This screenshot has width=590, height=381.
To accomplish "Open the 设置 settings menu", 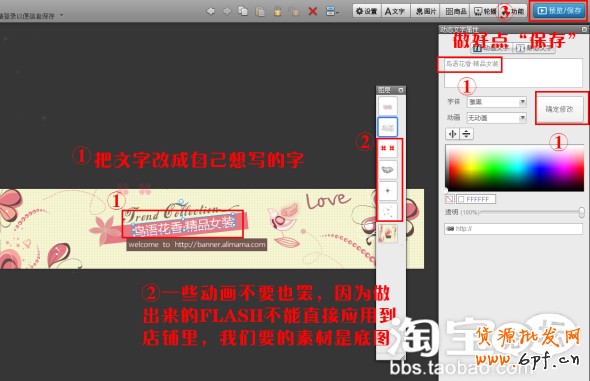I will tap(366, 11).
